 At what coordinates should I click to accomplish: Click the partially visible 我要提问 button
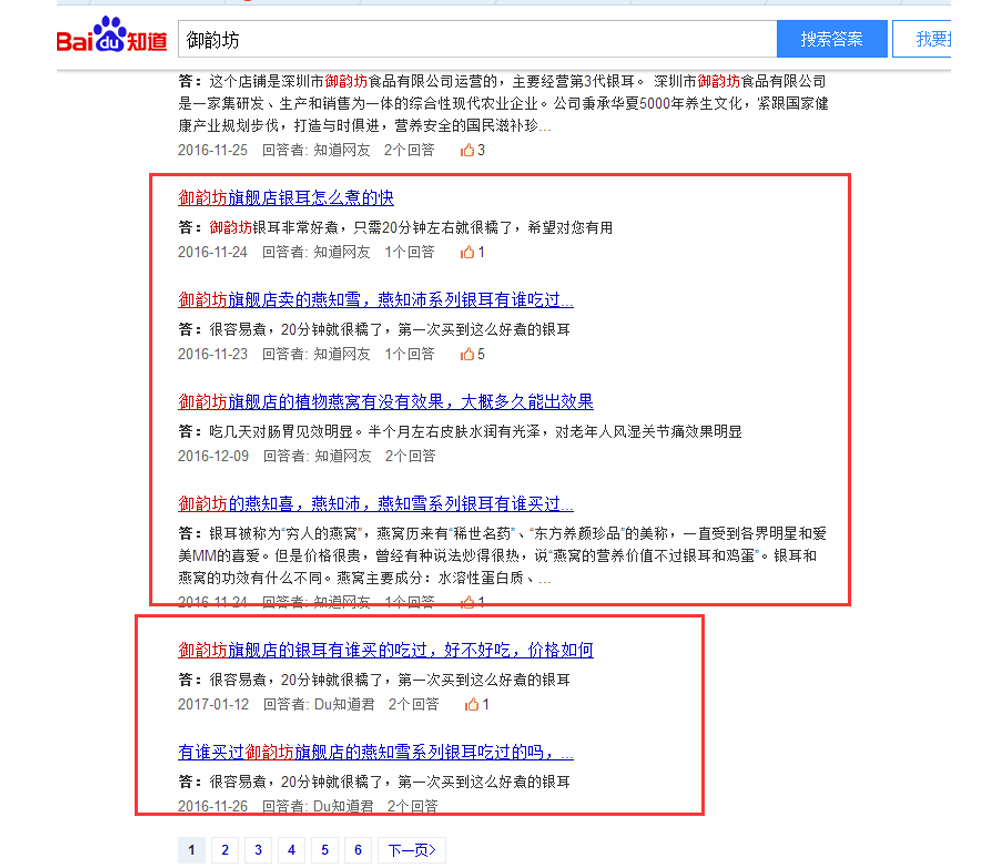click(x=922, y=39)
